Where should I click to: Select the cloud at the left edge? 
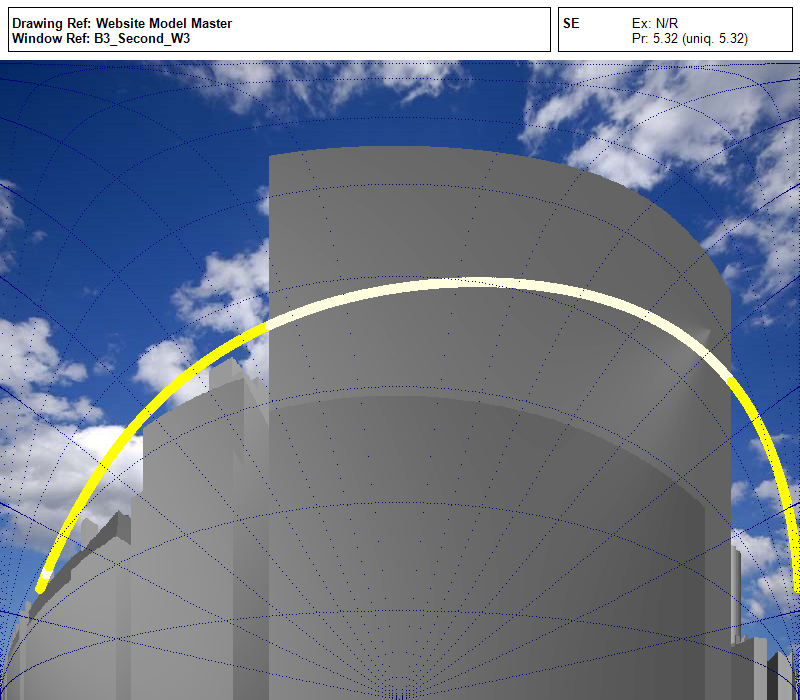(x=25, y=350)
